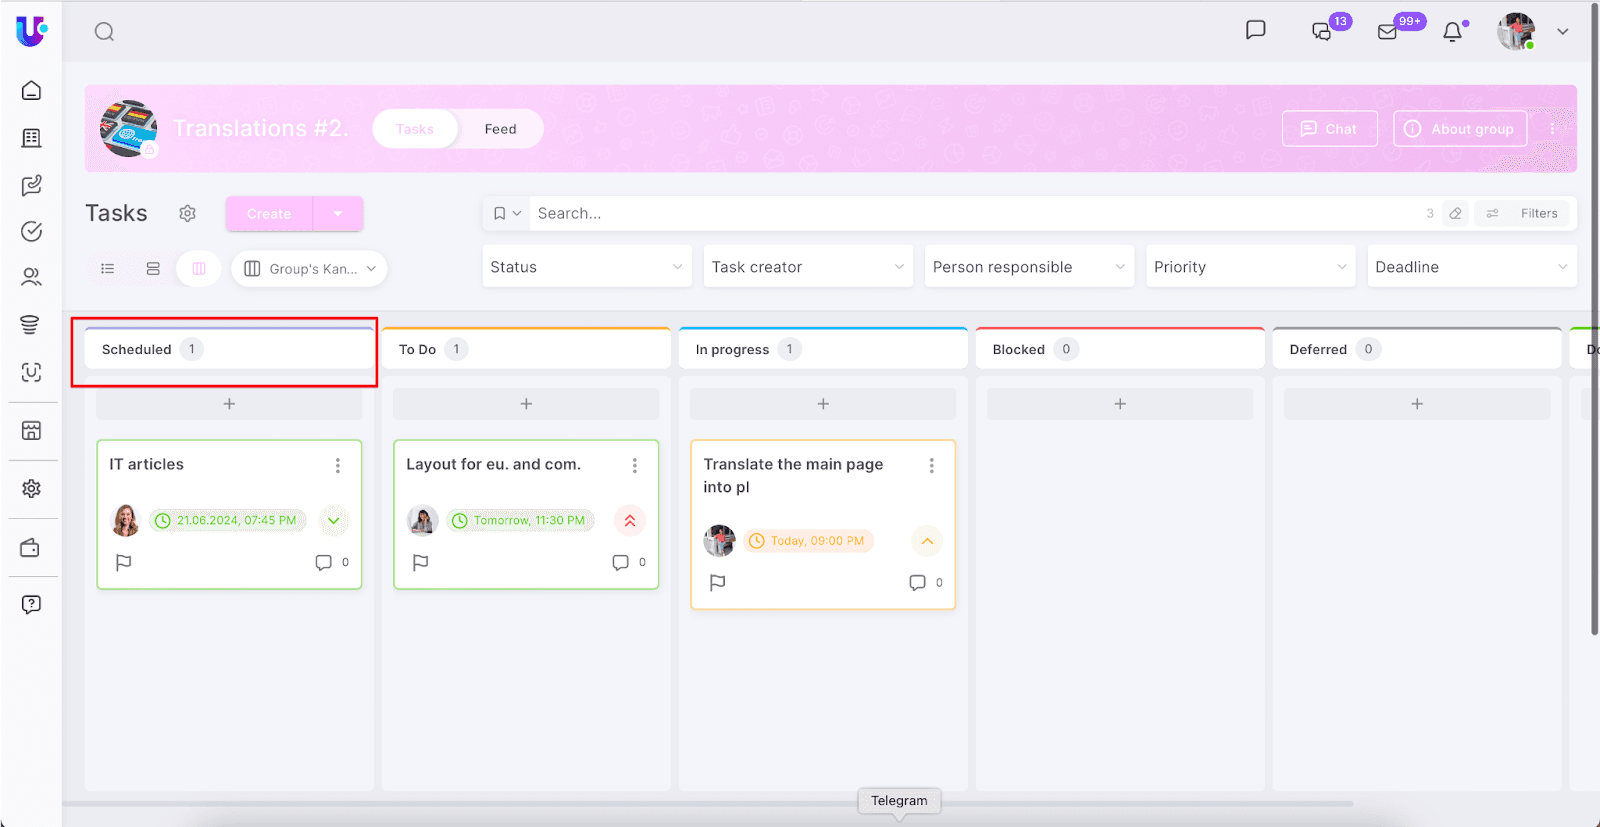Viewport: 1600px width, 827px height.
Task: Open the About group button
Action: (1459, 129)
